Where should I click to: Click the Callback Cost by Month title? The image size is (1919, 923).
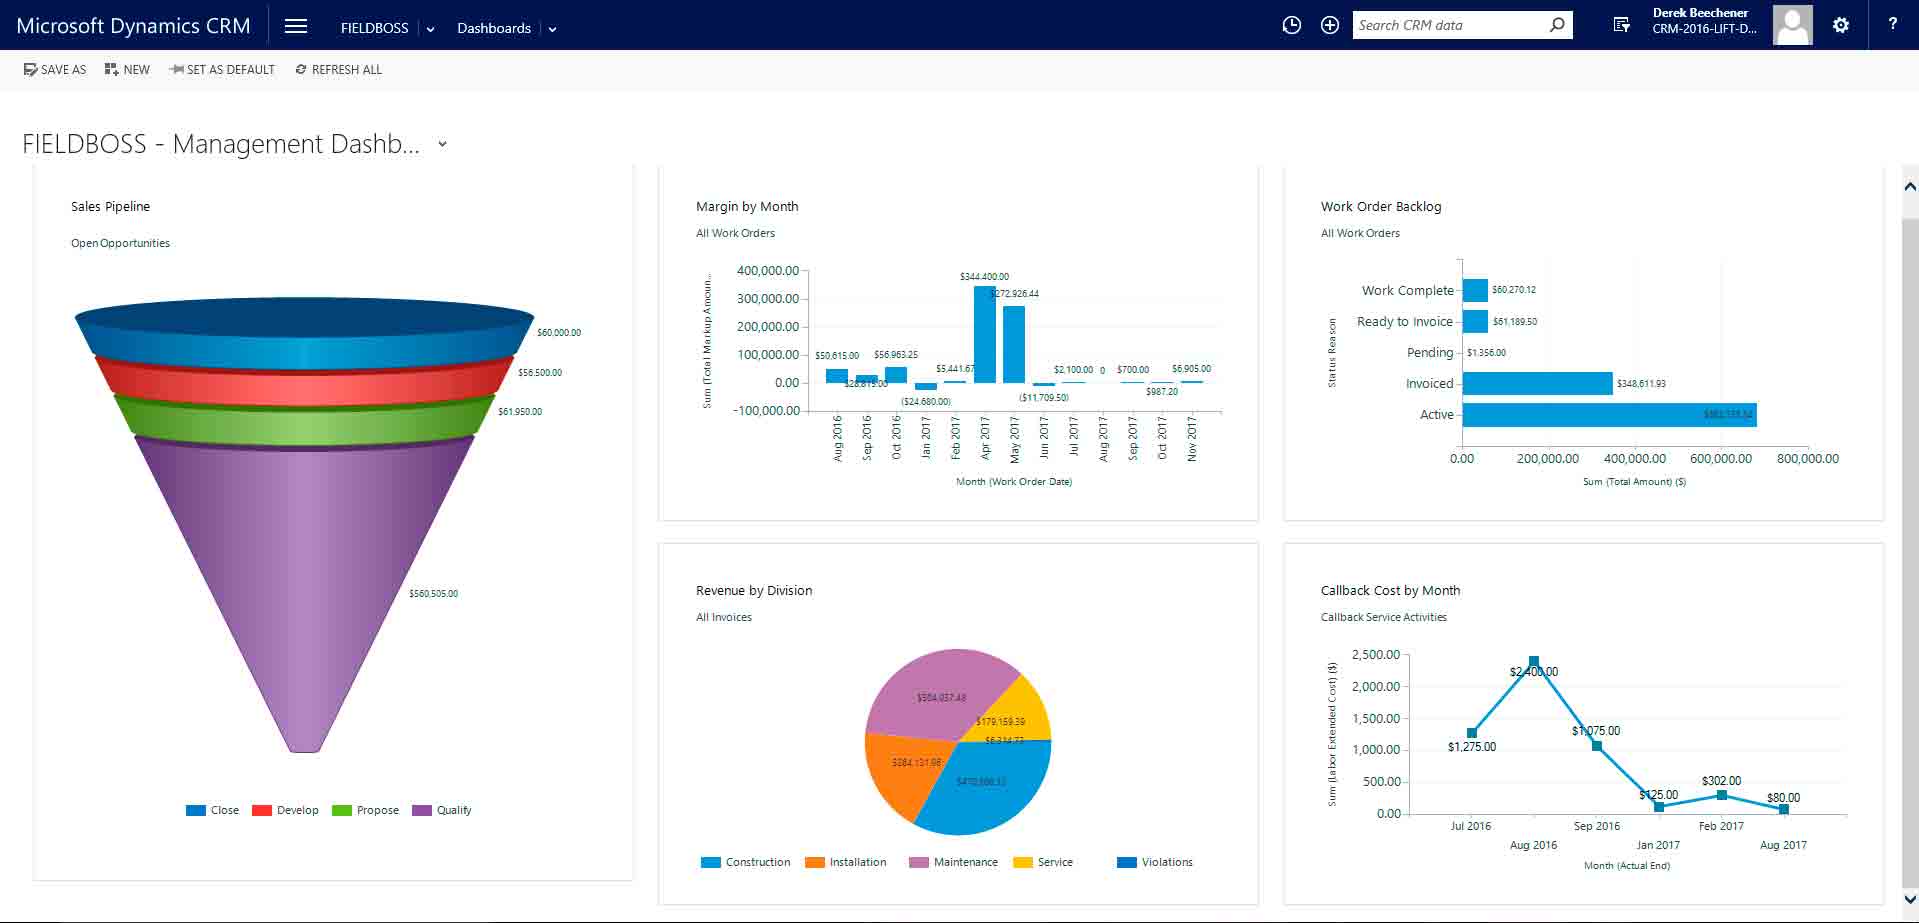(x=1390, y=591)
